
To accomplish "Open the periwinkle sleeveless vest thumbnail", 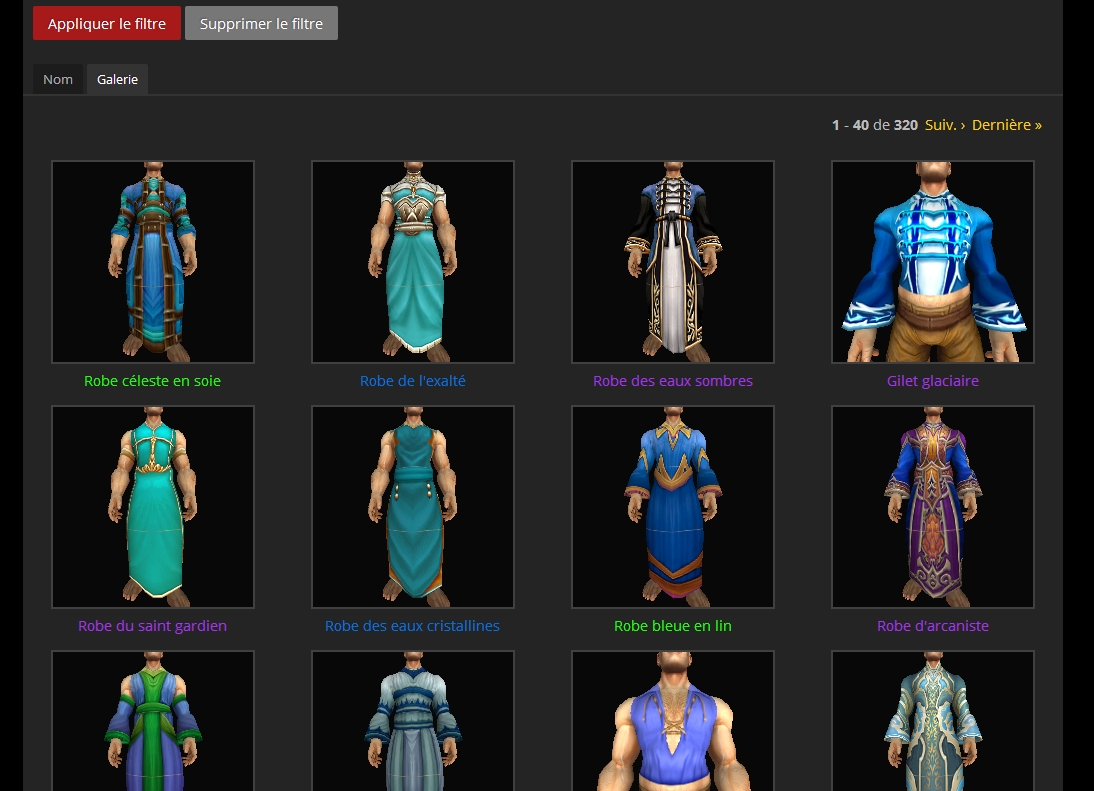I will 673,721.
